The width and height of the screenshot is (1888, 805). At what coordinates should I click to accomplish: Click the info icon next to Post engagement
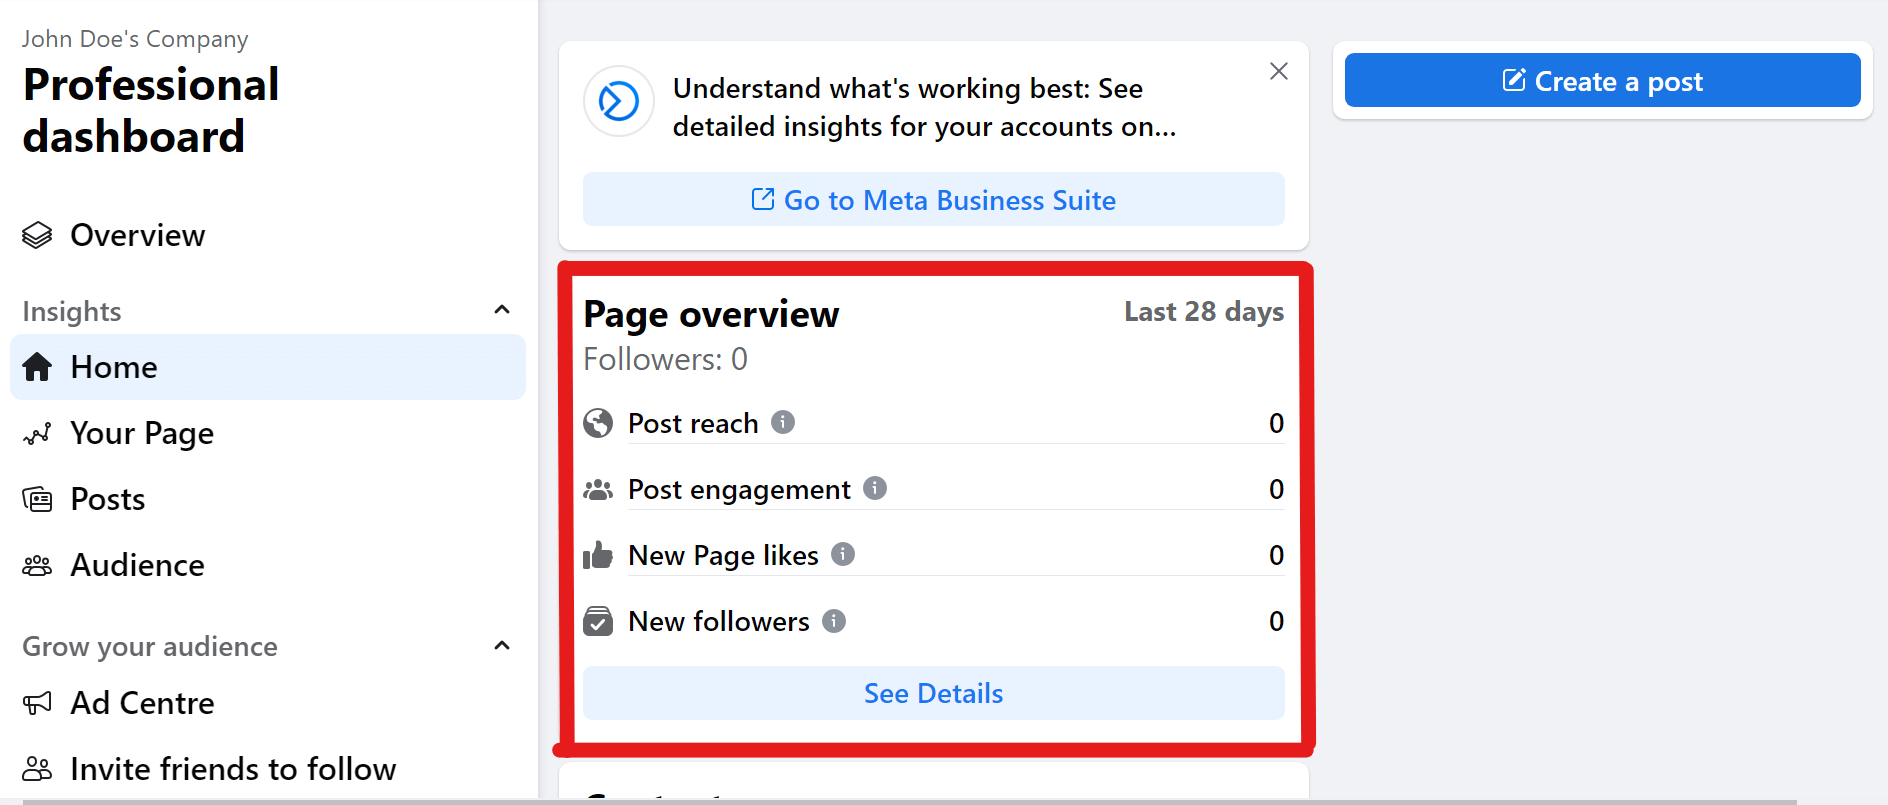pos(874,488)
